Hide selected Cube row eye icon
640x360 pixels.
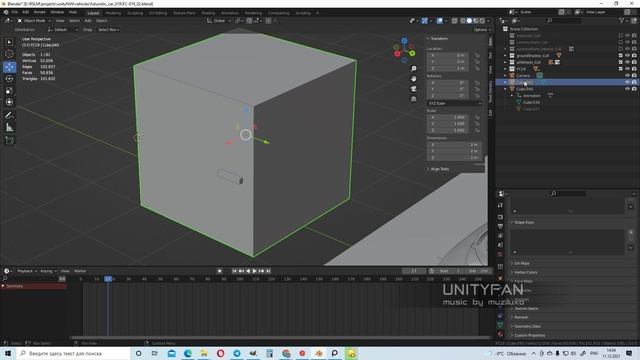coord(627,82)
